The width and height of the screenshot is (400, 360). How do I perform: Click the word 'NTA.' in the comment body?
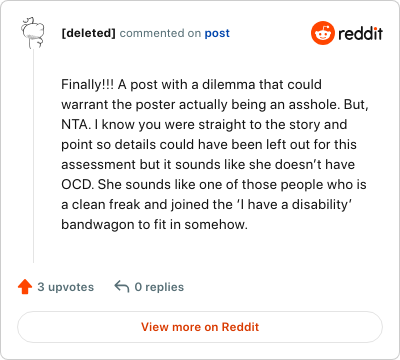pyautogui.click(x=76, y=125)
